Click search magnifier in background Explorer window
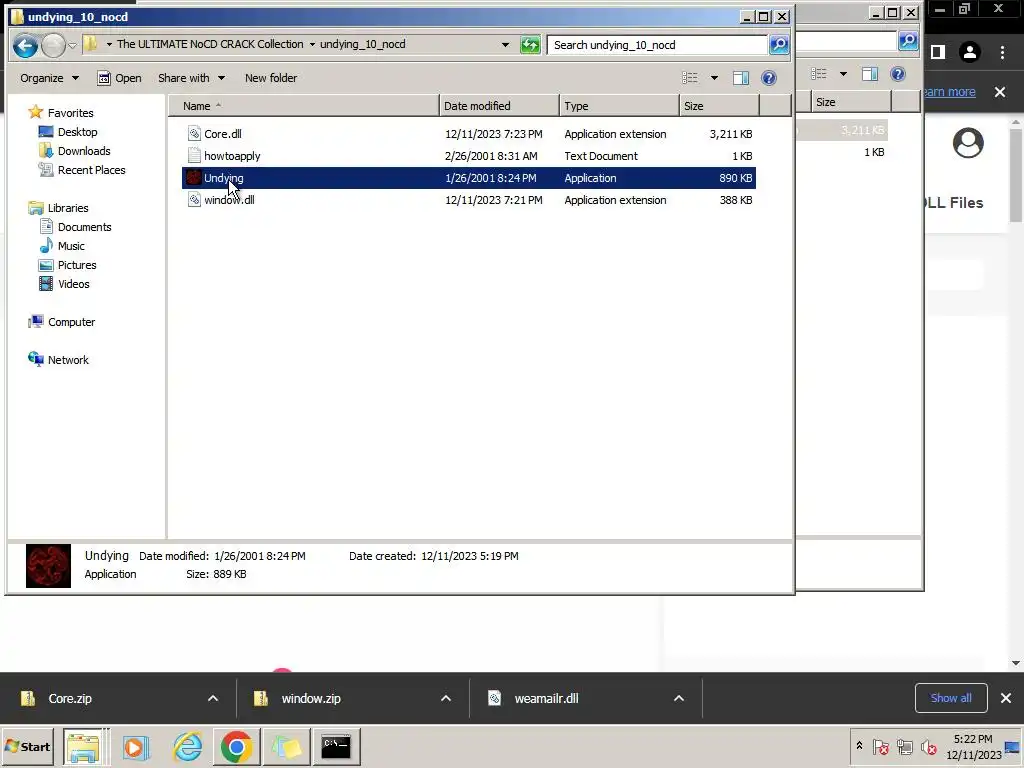The image size is (1024, 768). point(908,40)
